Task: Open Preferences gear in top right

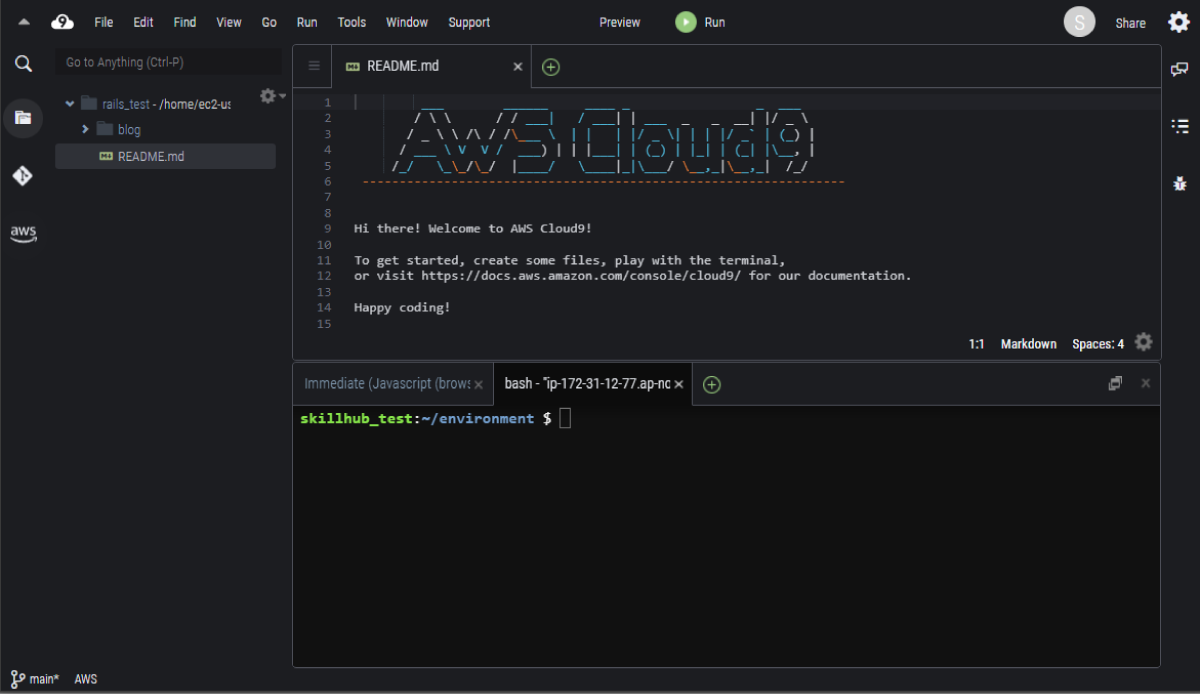Action: click(1179, 22)
